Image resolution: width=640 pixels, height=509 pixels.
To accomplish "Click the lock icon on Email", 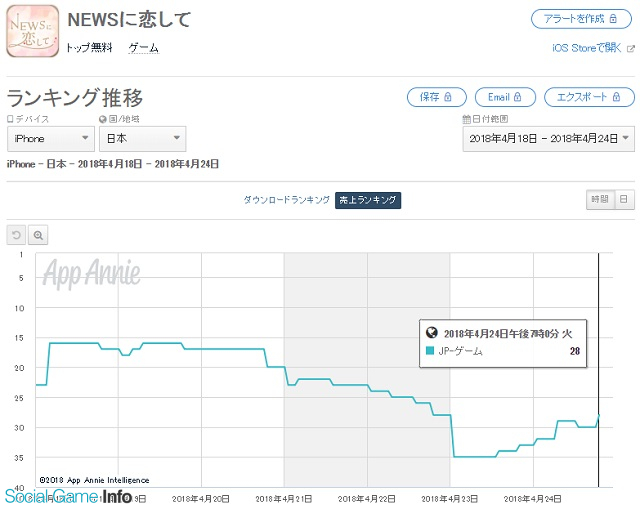I will point(518,97).
